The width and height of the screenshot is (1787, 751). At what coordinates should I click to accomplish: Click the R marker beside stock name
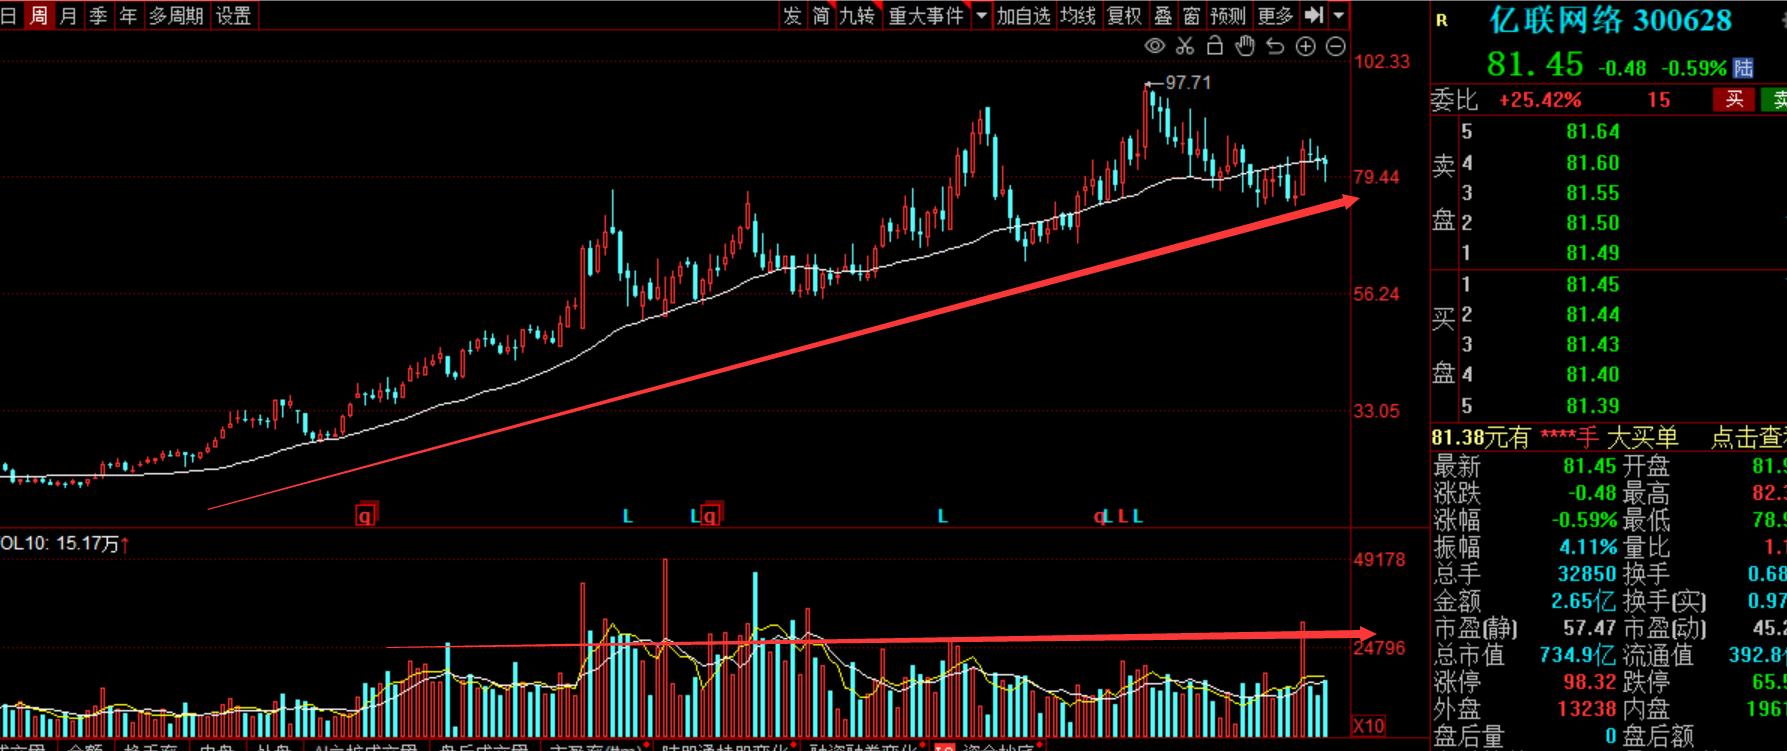1441,20
